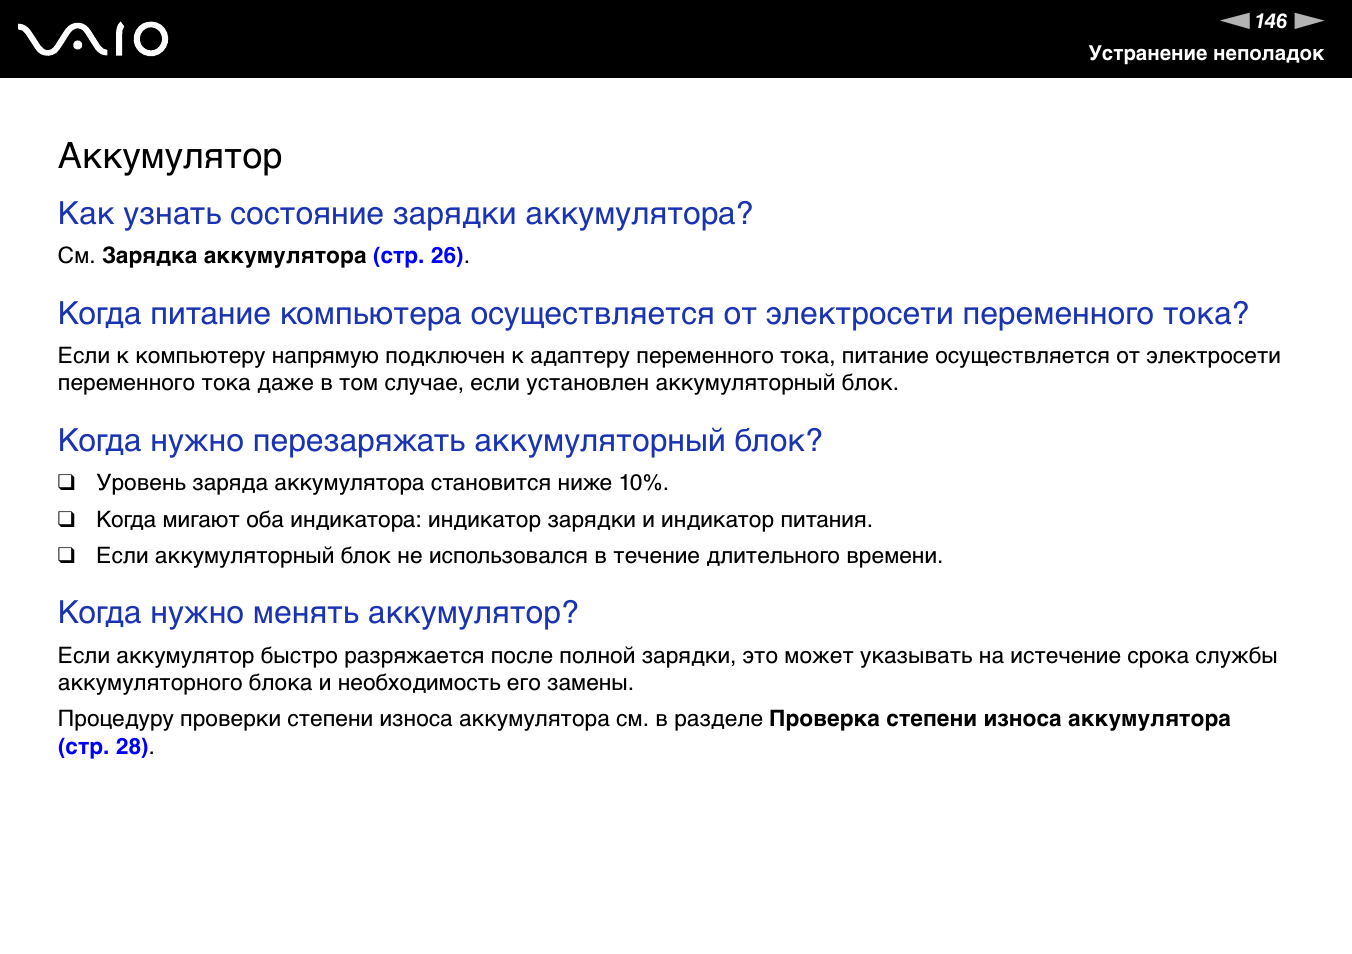
Task: Check the box beside Если аккумуляторный блок не использовался
Action: (x=66, y=555)
